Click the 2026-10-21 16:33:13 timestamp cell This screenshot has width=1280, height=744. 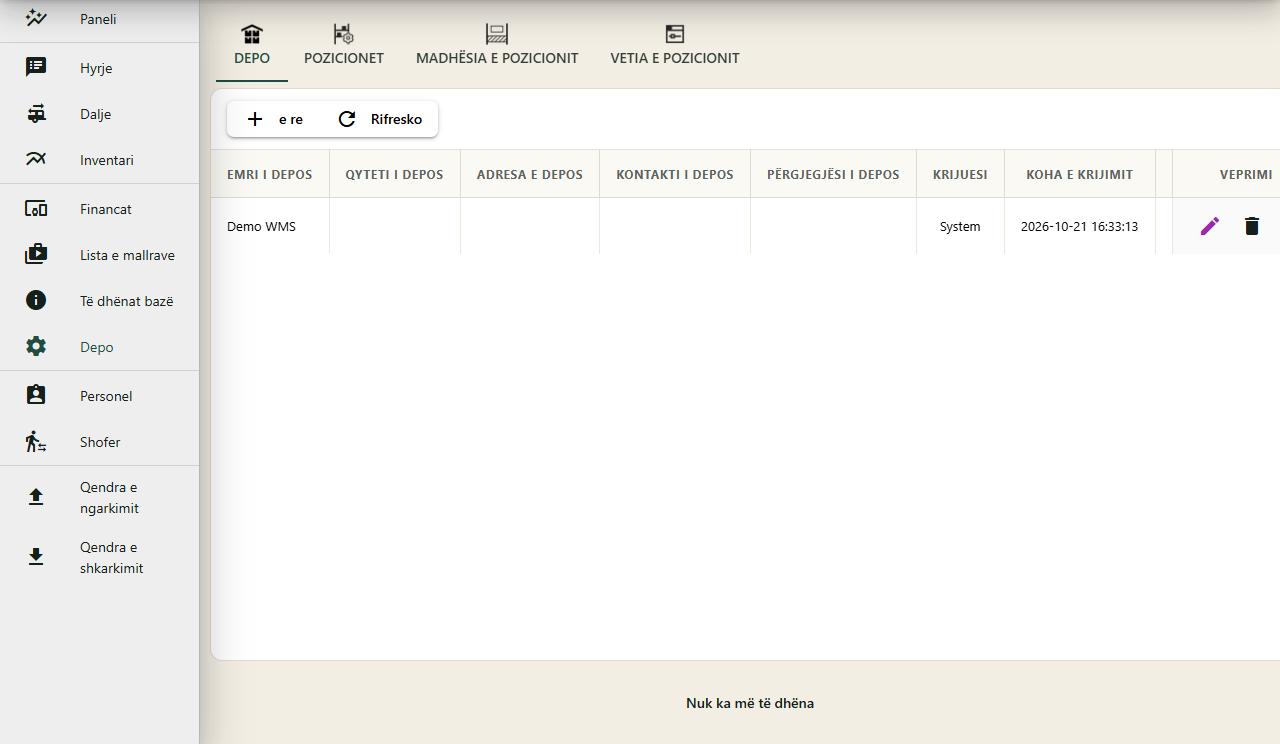click(1080, 226)
